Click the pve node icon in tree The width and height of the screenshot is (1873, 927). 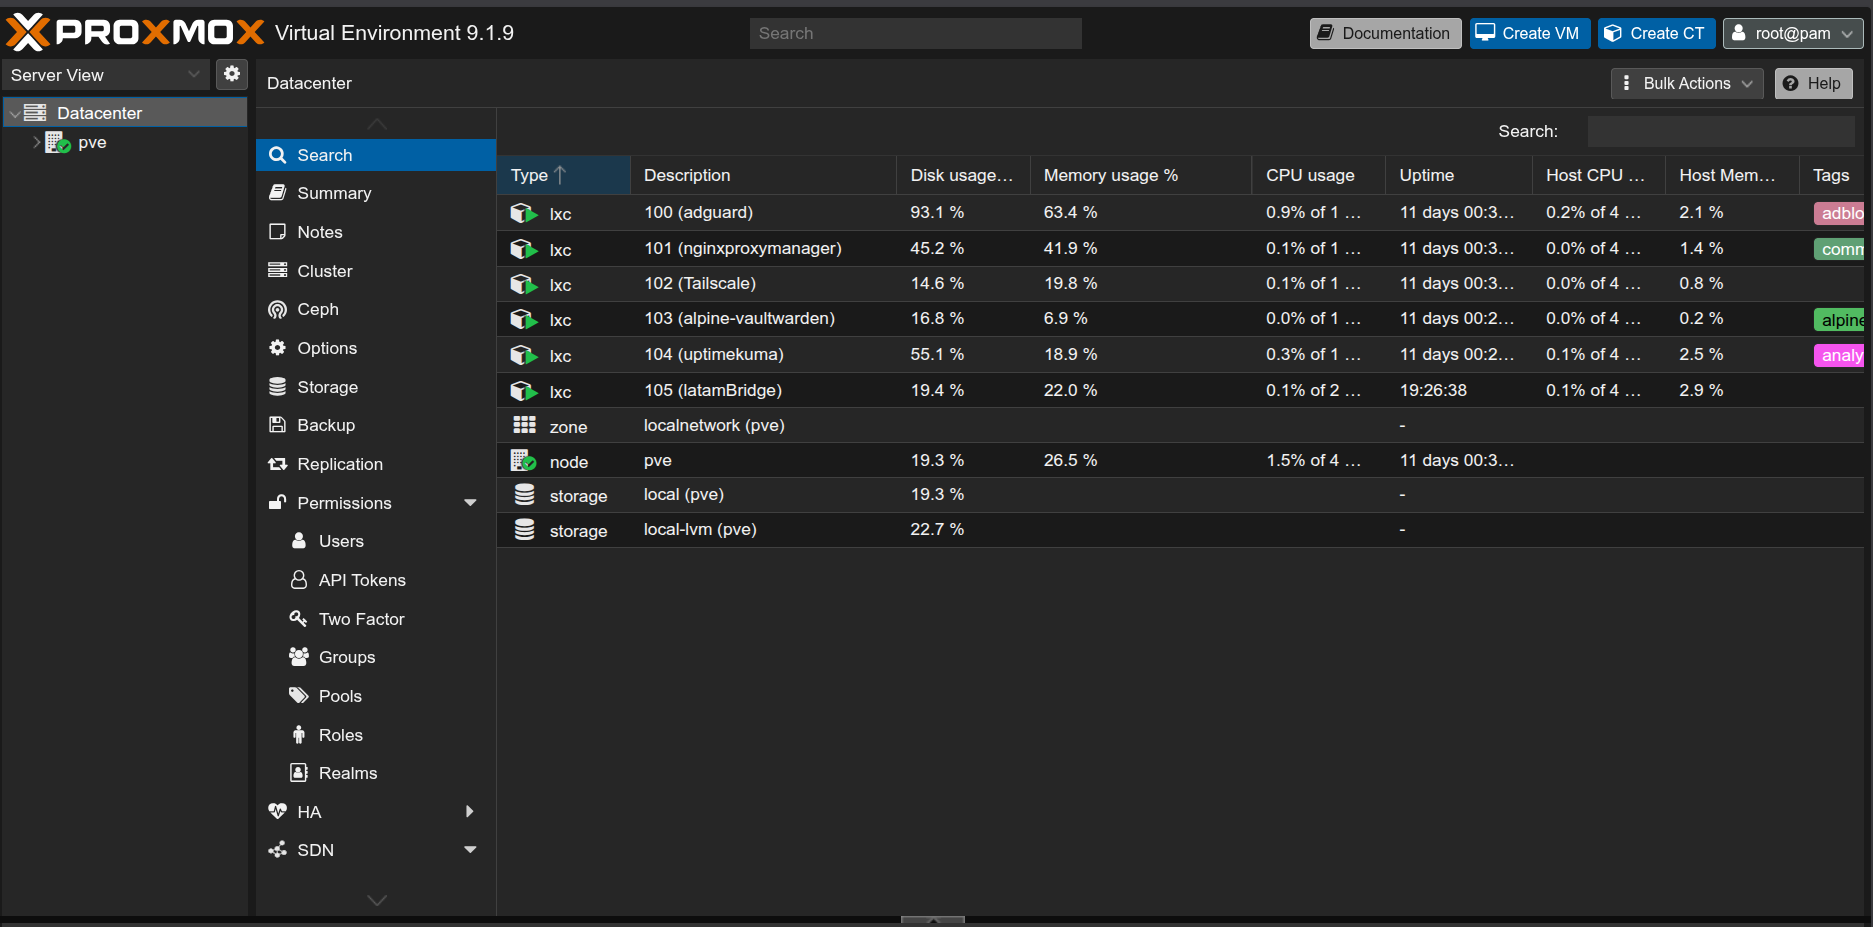[x=57, y=142]
